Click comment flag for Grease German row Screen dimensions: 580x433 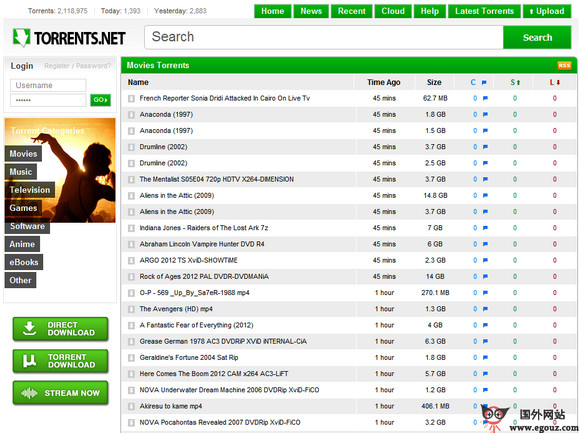point(485,341)
